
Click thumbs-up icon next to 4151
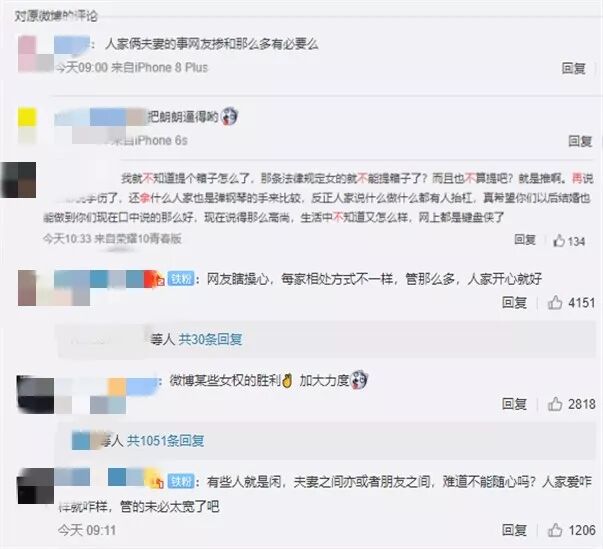point(555,302)
